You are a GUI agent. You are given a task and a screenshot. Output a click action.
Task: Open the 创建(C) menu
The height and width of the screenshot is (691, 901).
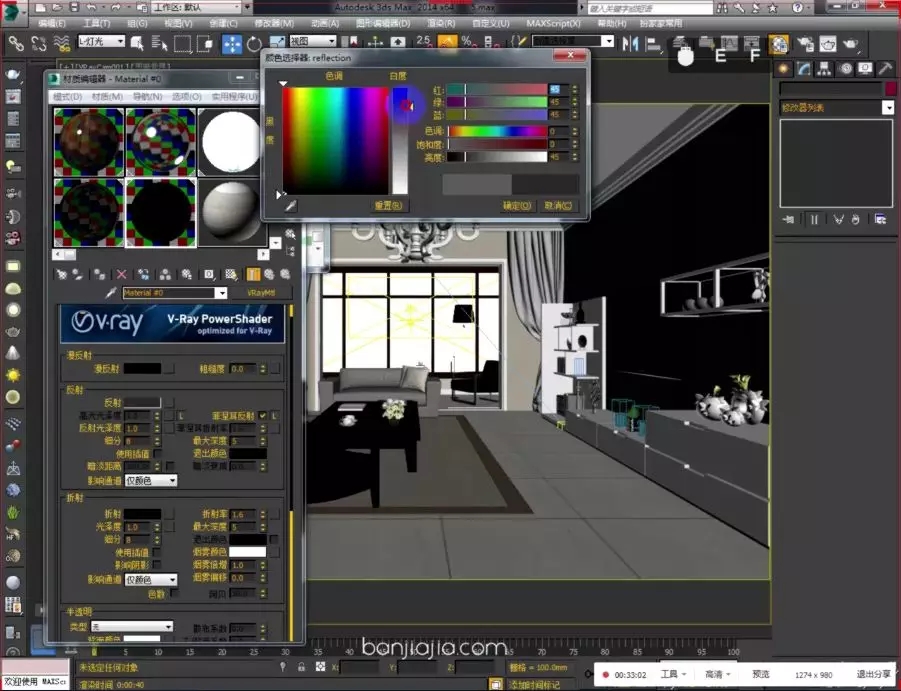click(x=224, y=24)
